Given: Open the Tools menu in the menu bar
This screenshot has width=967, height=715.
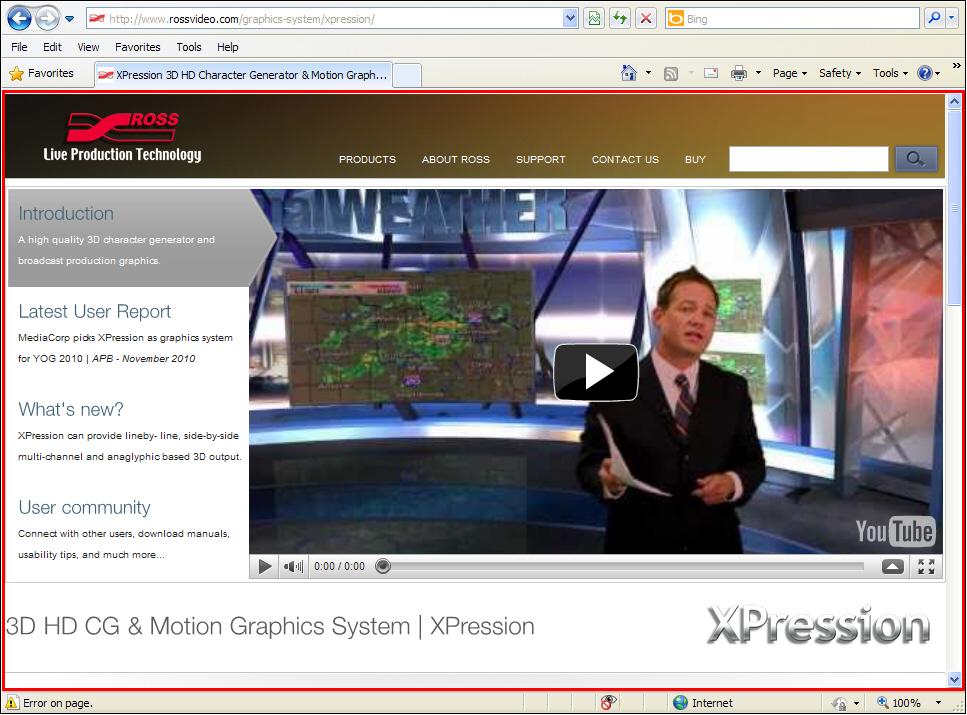Looking at the screenshot, I should tap(189, 47).
